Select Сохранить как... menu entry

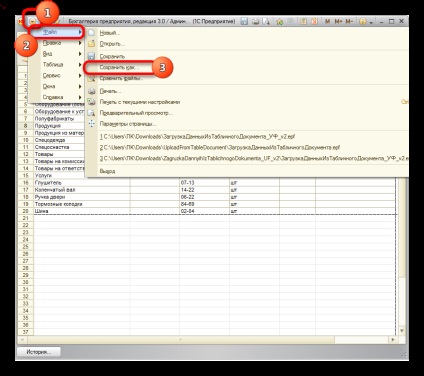tap(119, 67)
